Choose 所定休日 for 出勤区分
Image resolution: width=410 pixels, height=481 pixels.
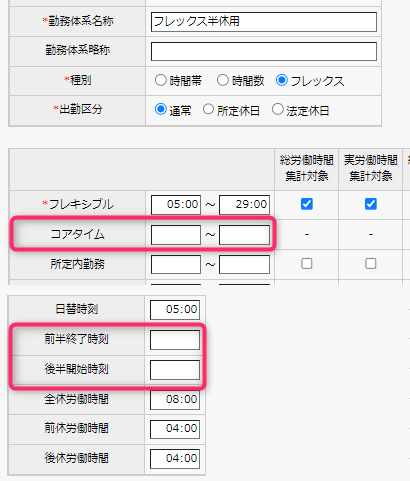click(208, 109)
